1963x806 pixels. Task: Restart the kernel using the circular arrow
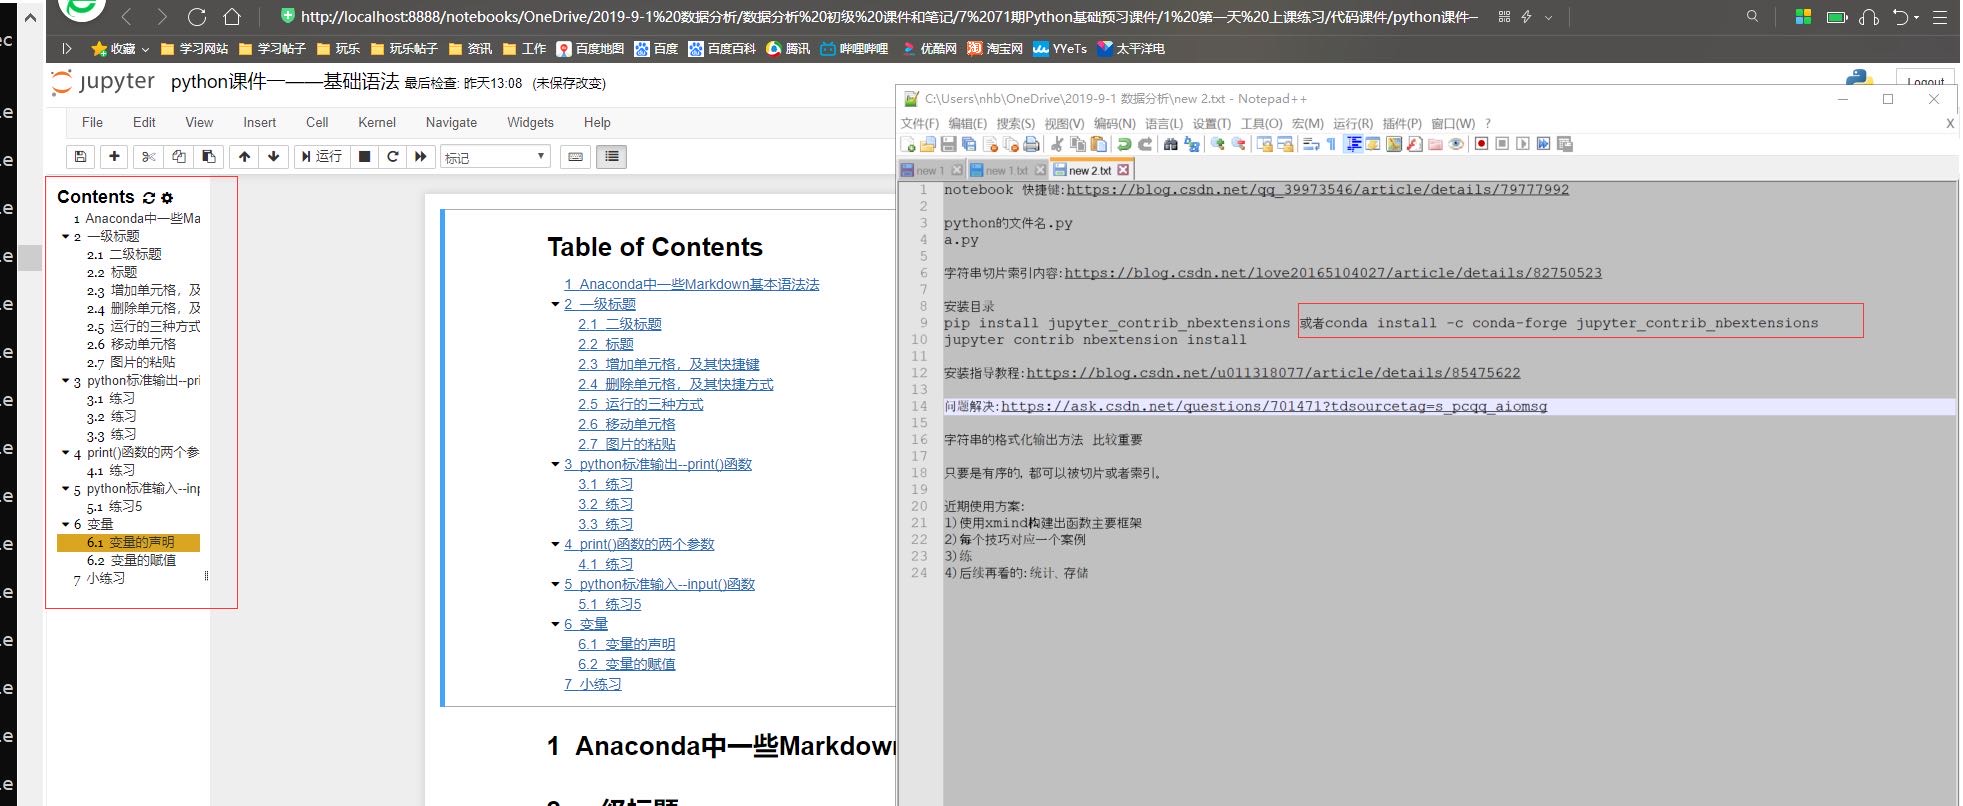pyautogui.click(x=393, y=156)
